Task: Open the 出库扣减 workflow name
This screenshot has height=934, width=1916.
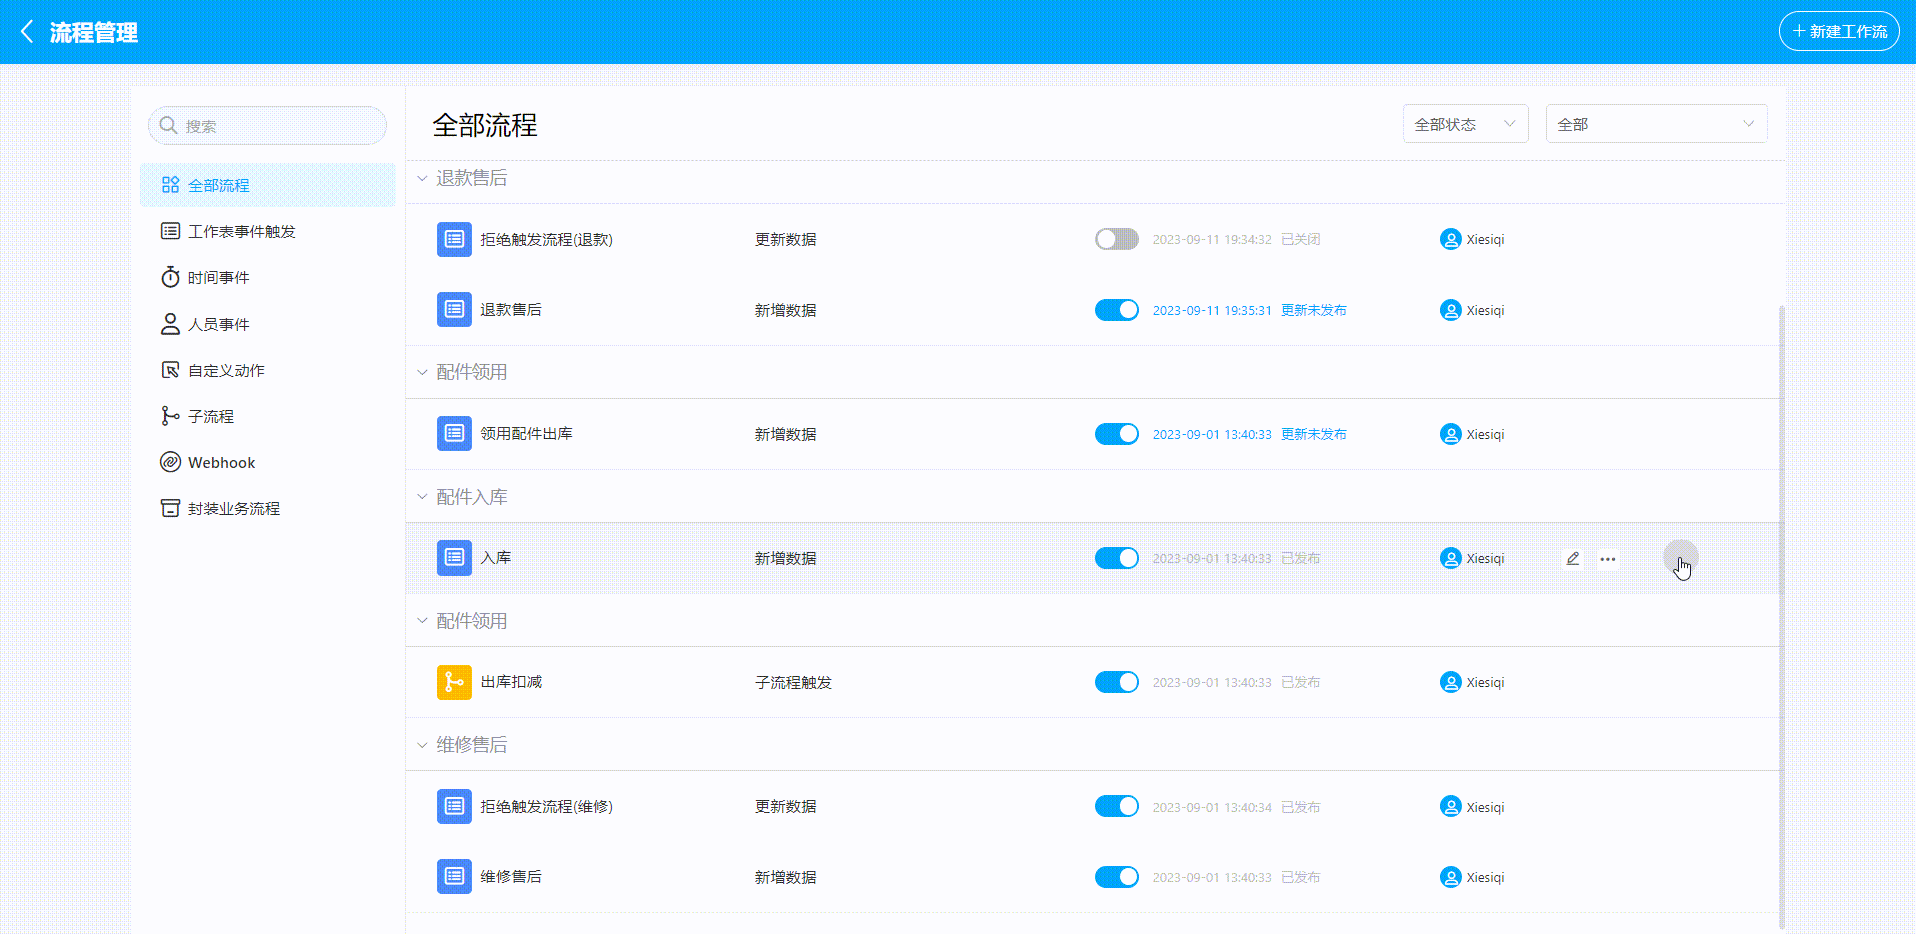Action: coord(511,682)
